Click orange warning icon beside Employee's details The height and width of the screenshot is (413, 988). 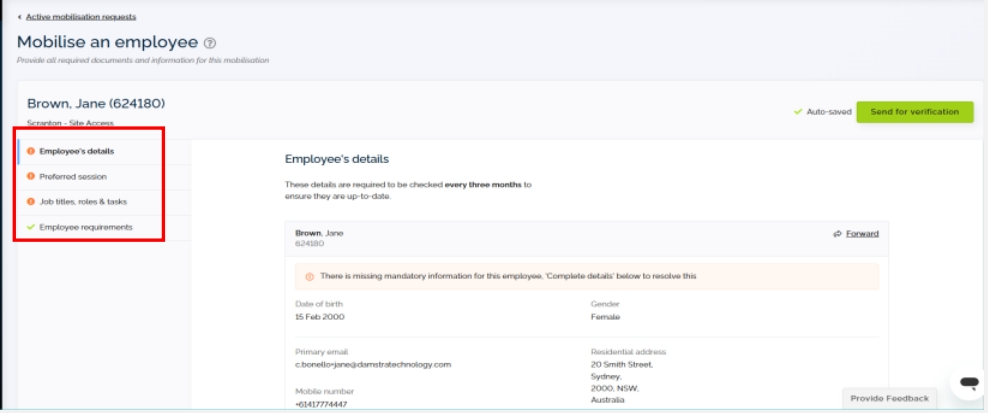(31, 151)
